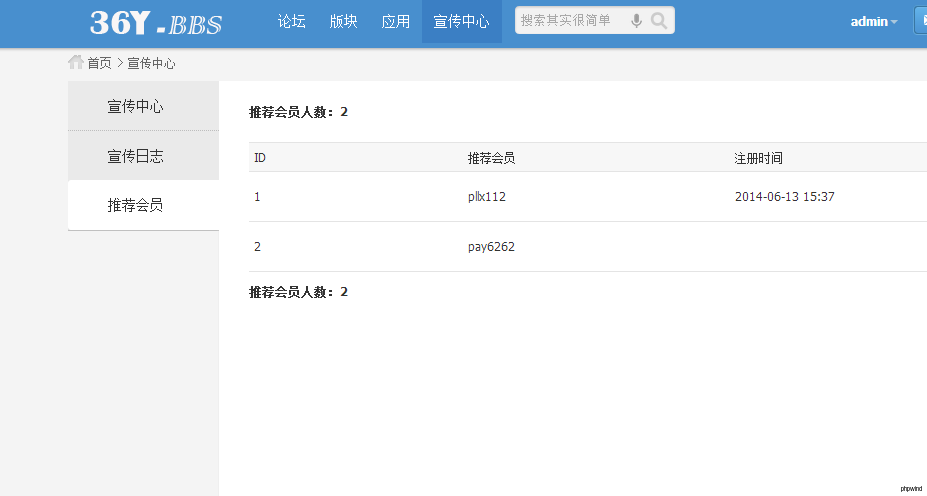
Task: Open the 应用 nav menu item
Action: pos(395,21)
